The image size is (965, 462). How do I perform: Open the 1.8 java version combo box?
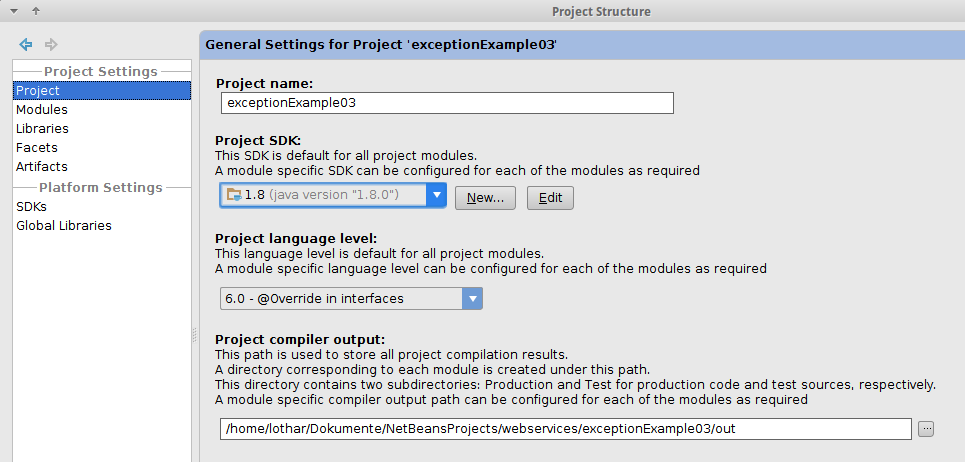point(322,195)
